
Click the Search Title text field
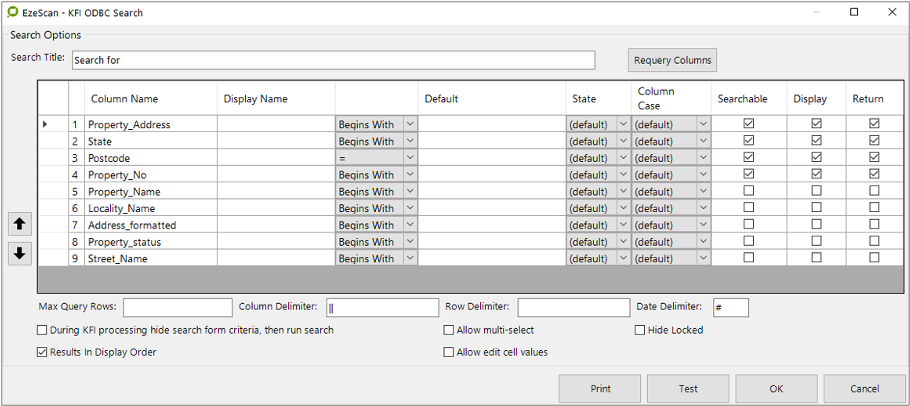pyautogui.click(x=332, y=60)
